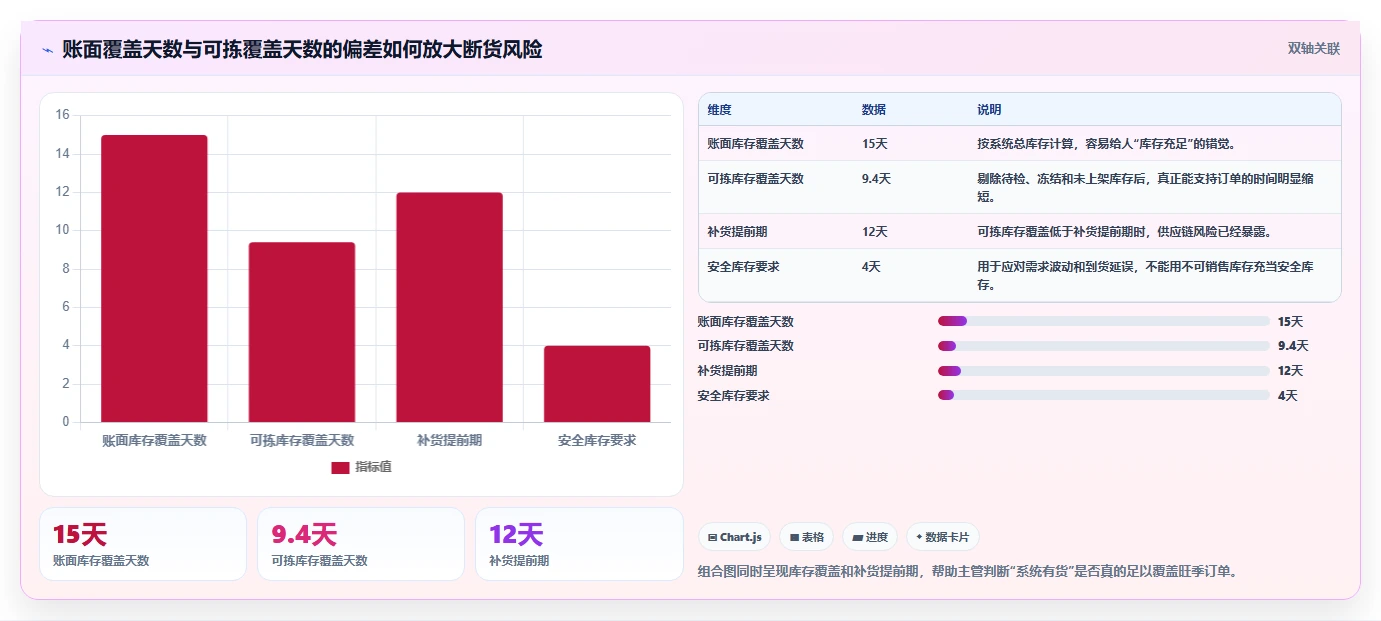Click the 9.4天 value in table
This screenshot has width=1381, height=621.
coord(876,179)
